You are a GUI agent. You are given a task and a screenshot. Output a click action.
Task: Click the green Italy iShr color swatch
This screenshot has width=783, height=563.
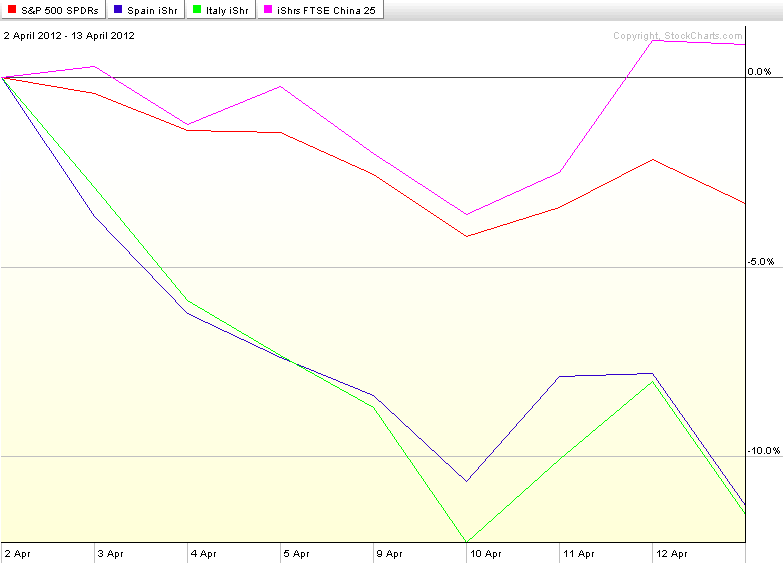[x=197, y=9]
